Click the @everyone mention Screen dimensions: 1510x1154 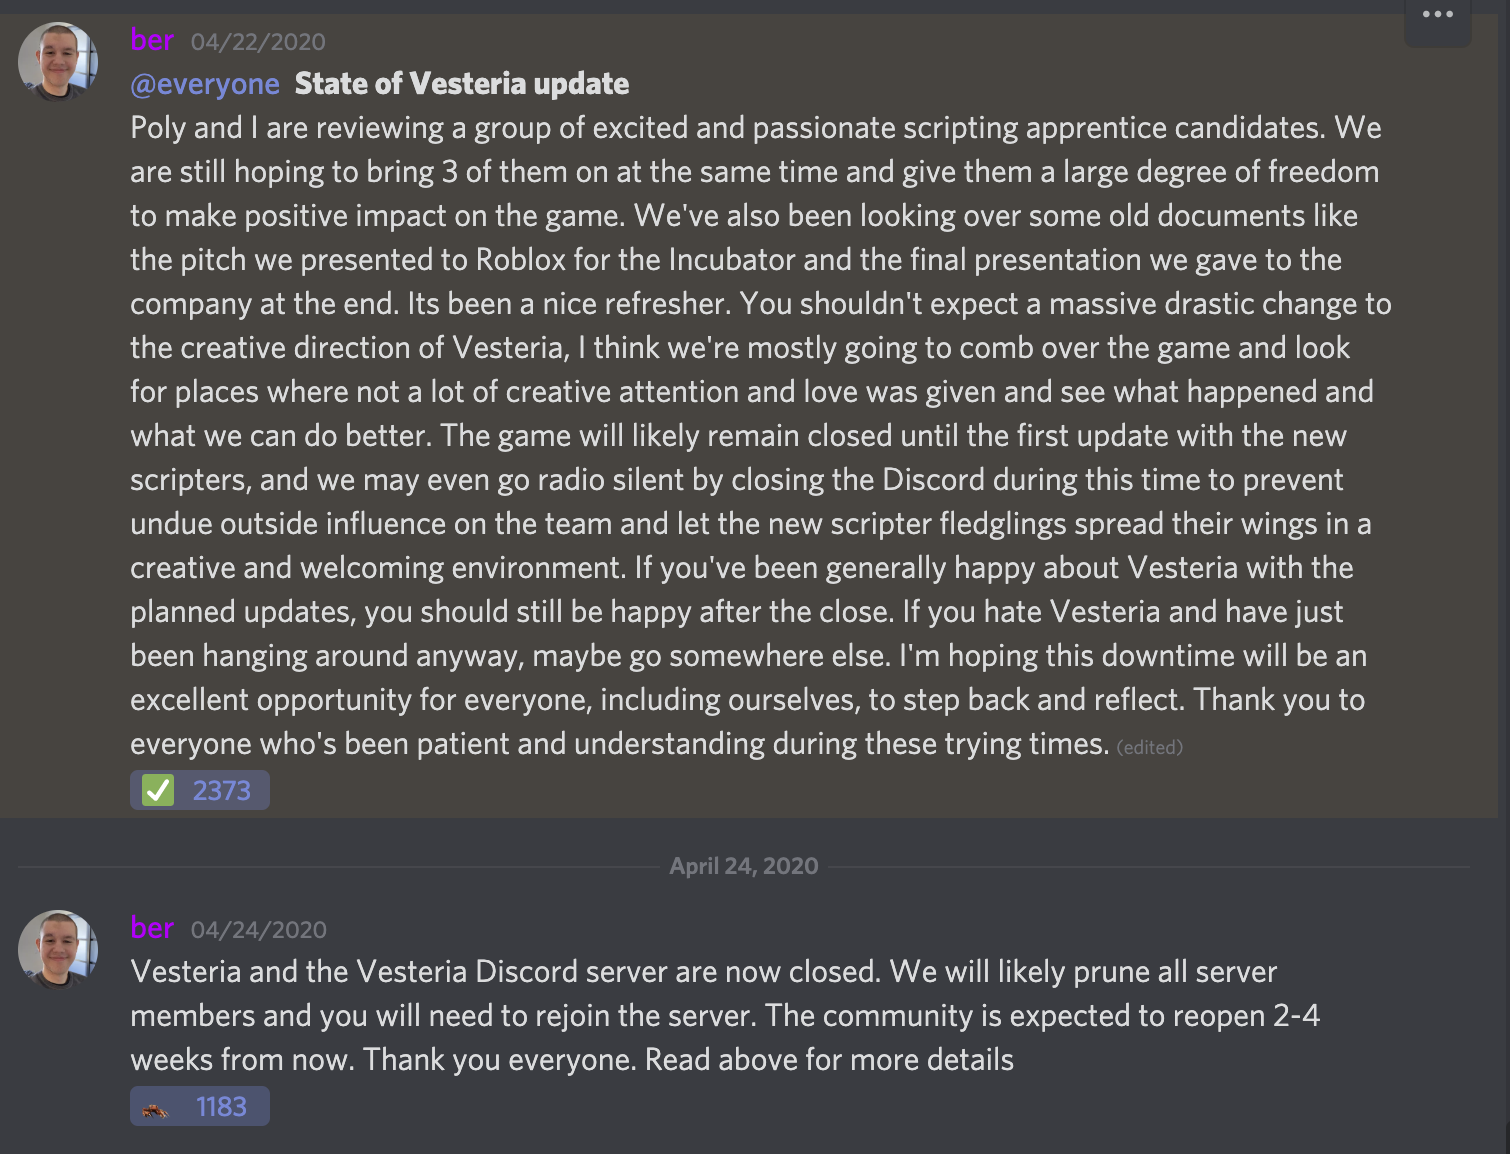(x=205, y=84)
